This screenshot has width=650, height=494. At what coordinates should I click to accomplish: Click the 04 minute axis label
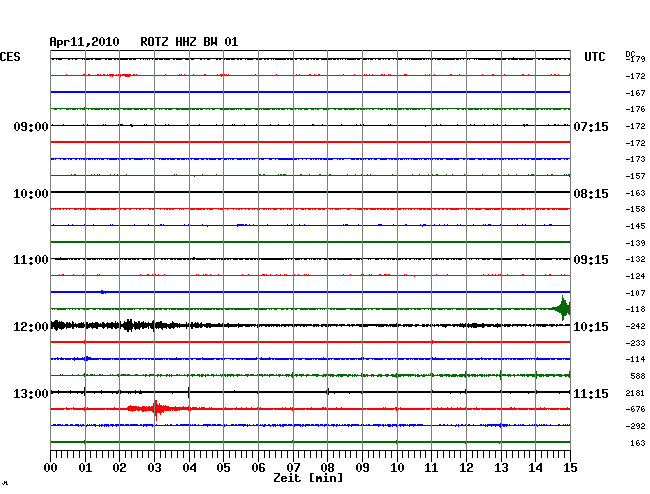(x=189, y=468)
